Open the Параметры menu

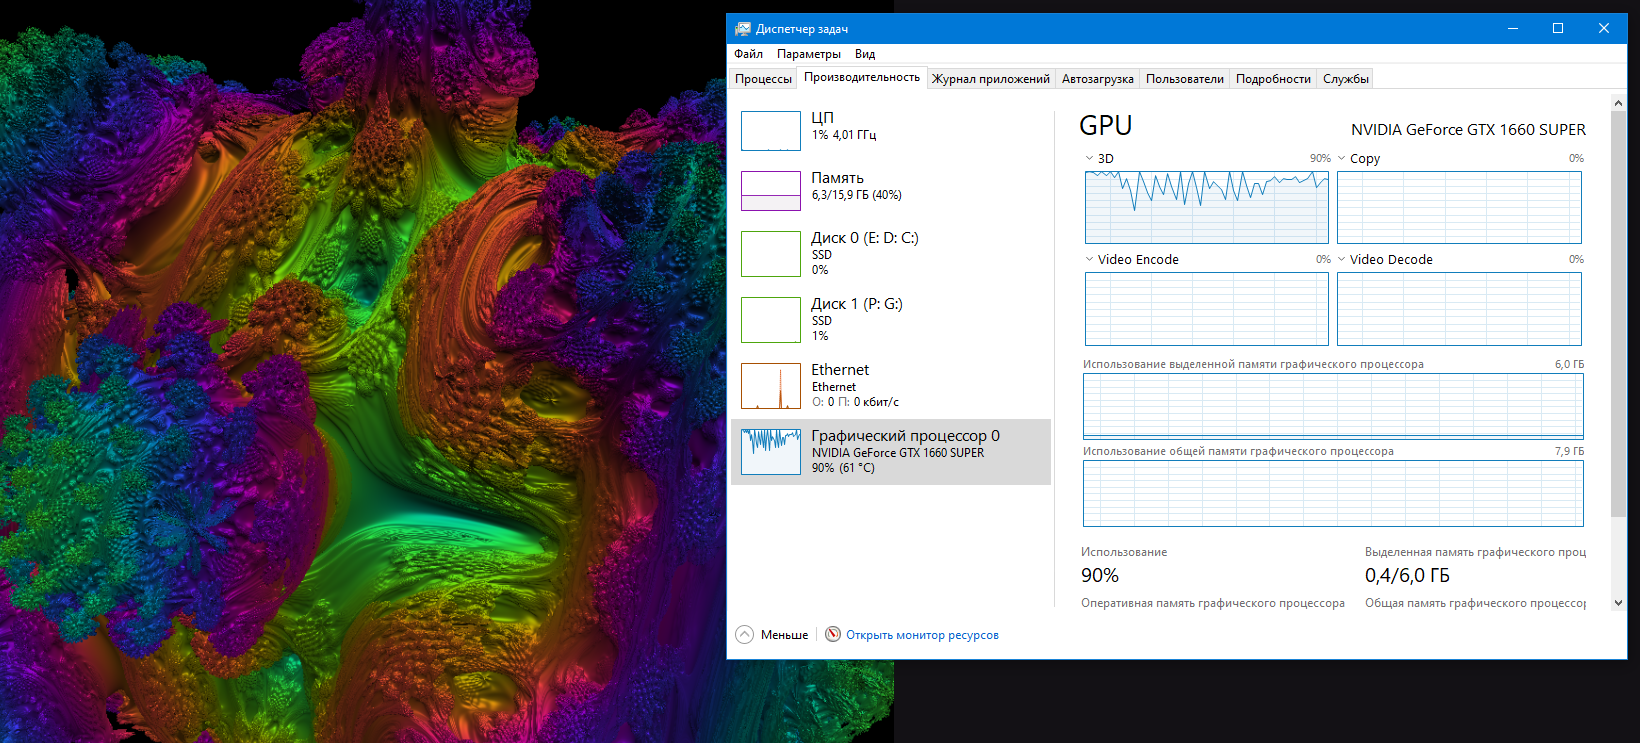click(x=808, y=54)
